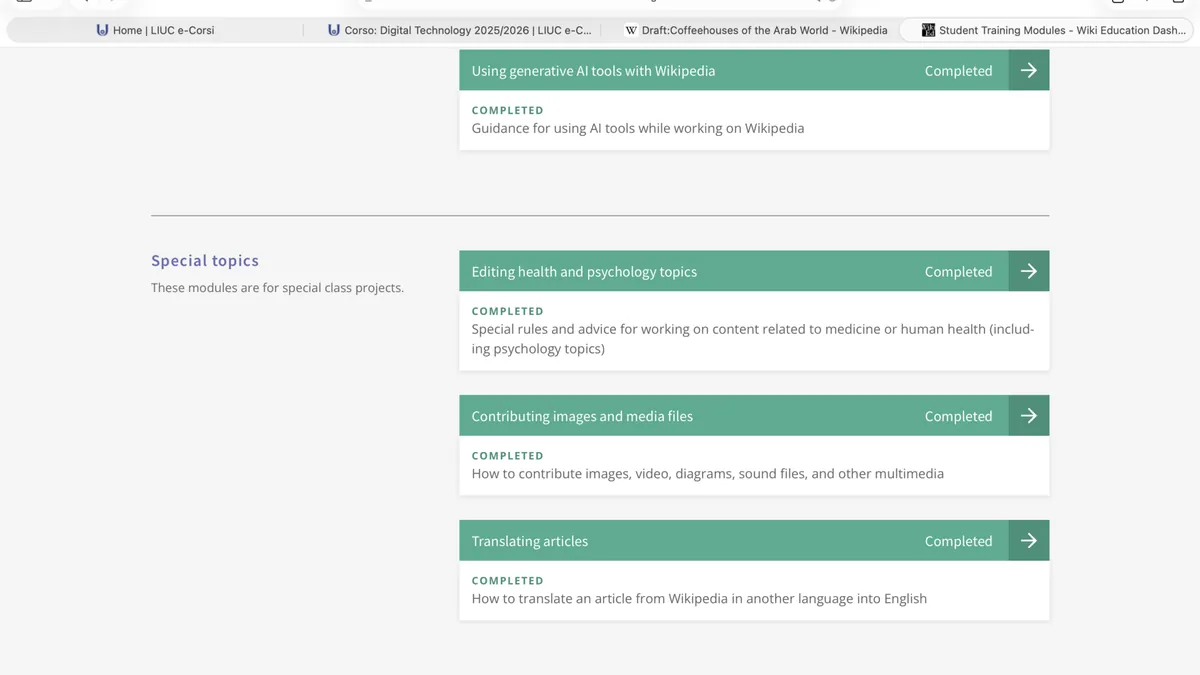Click the uppercase COMPLETED label above 'How to translate an article'
1200x675 pixels.
508,581
